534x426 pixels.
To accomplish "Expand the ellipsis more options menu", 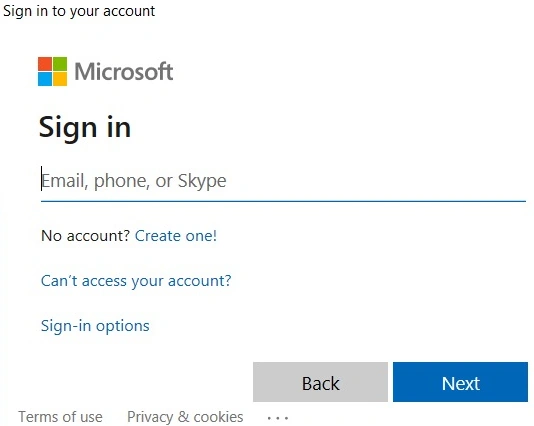I will click(x=278, y=417).
